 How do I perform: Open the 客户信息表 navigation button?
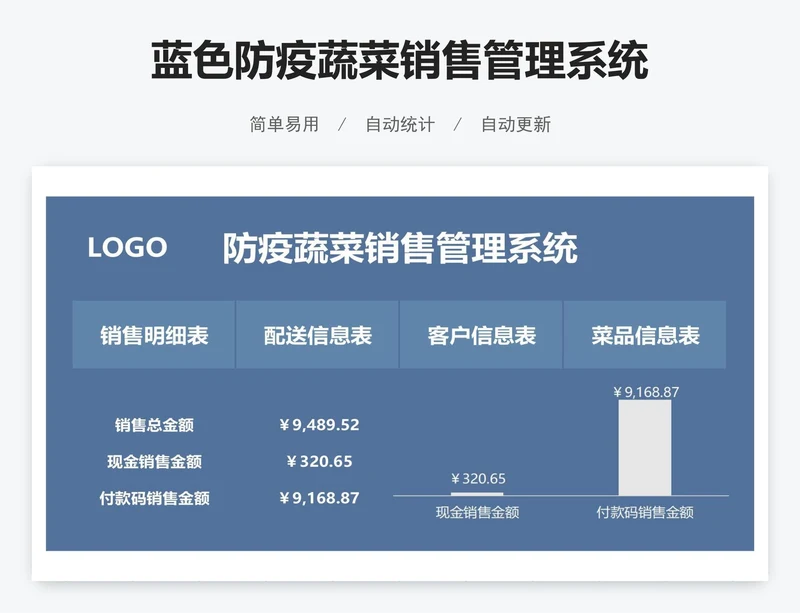[481, 335]
